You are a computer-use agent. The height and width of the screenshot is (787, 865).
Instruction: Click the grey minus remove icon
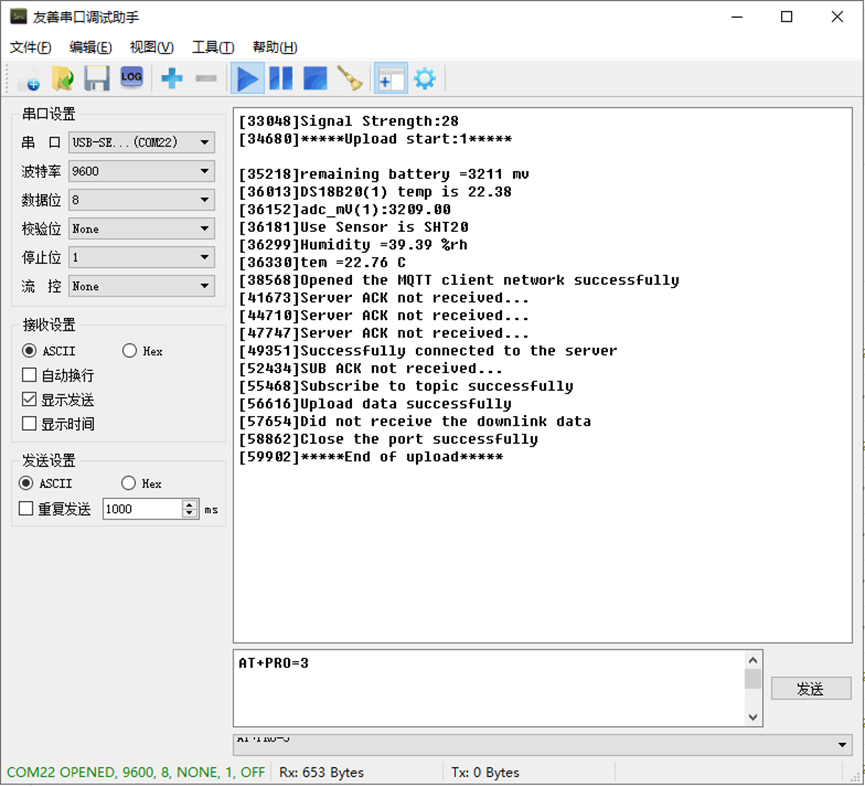[206, 78]
